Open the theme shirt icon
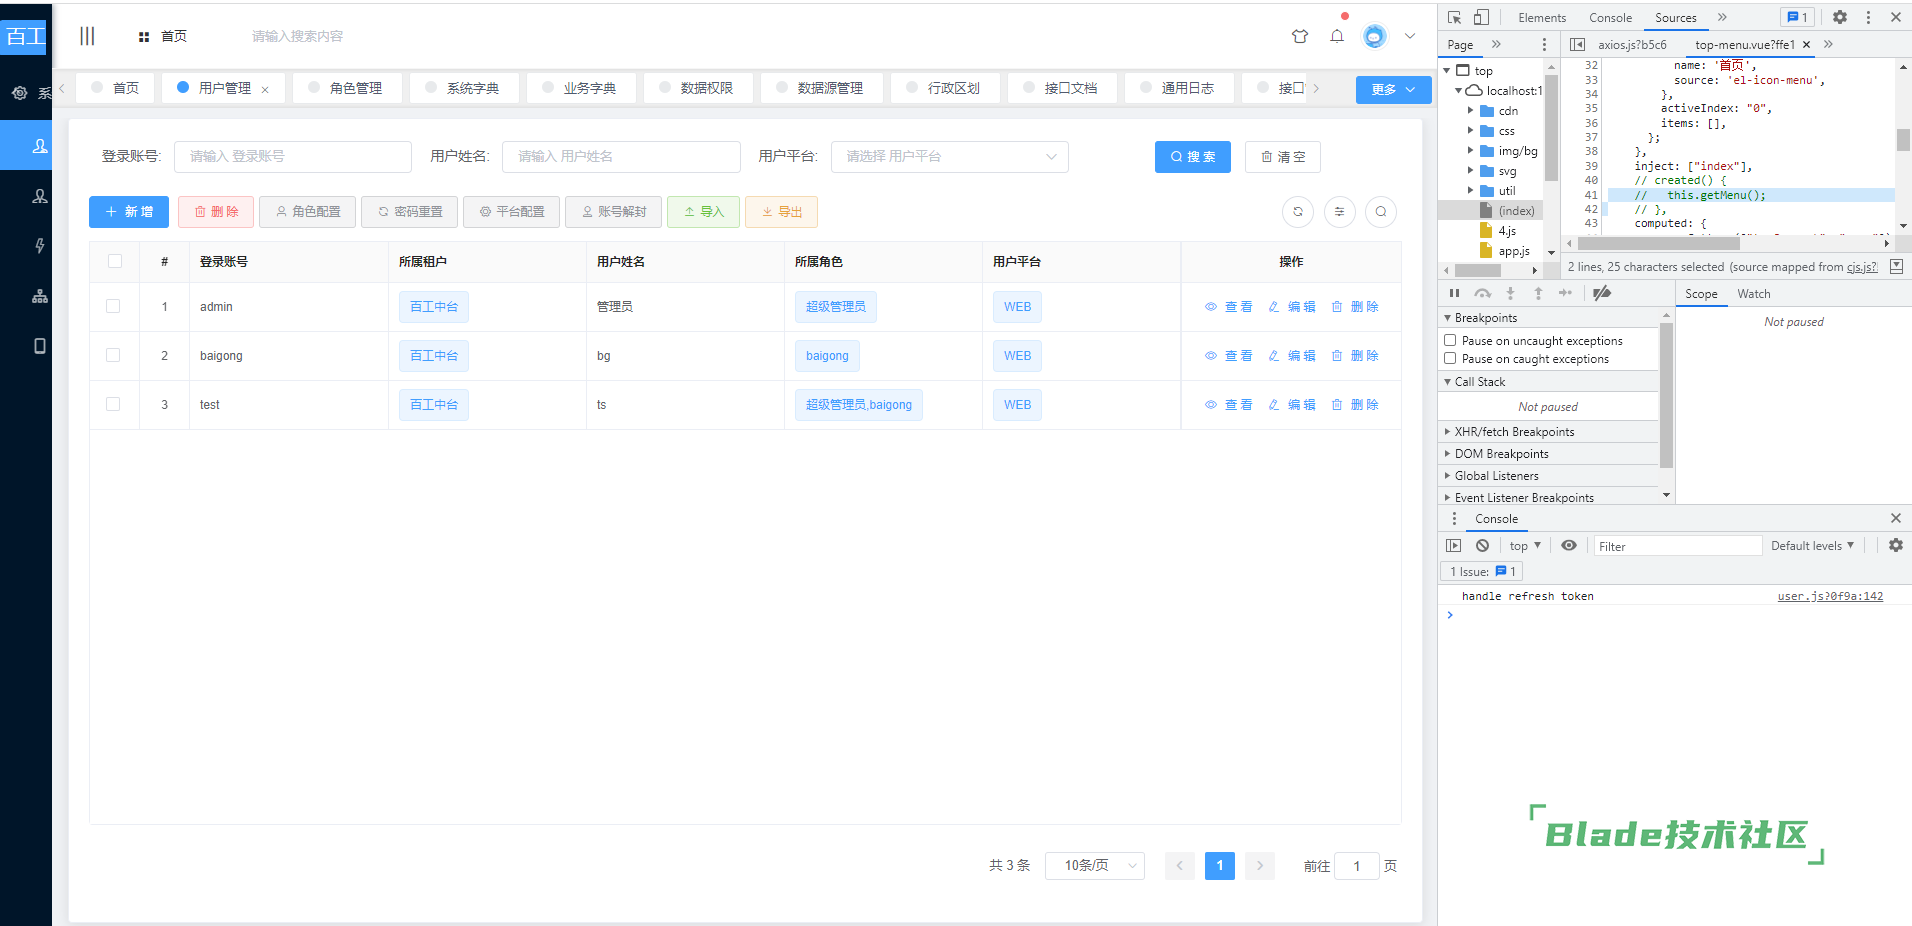Image resolution: width=1912 pixels, height=926 pixels. tap(1300, 36)
